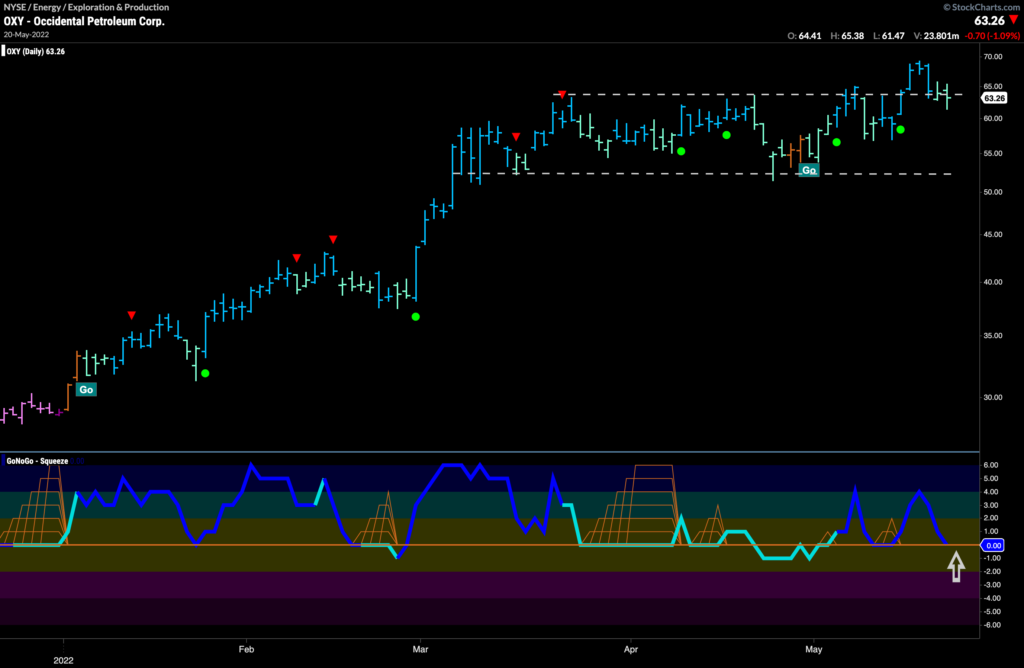Click the open value O: 64.41
Viewport: 1024px width, 668px height.
(804, 36)
